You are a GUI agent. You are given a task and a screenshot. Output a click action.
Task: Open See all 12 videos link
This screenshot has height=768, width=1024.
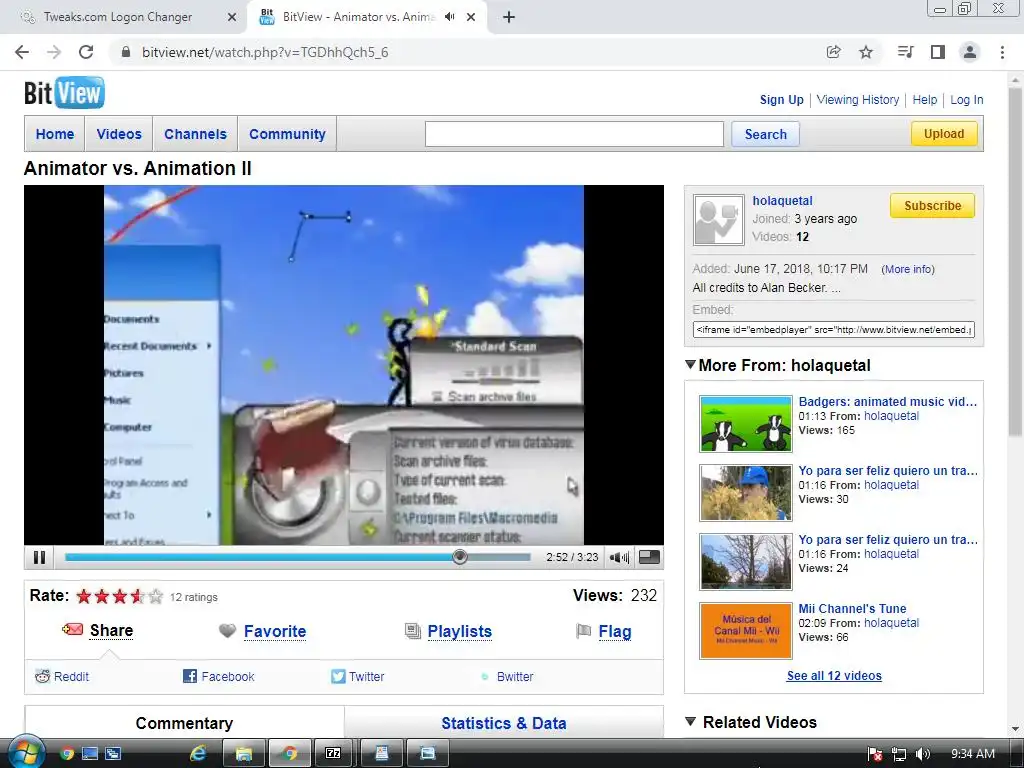point(834,676)
